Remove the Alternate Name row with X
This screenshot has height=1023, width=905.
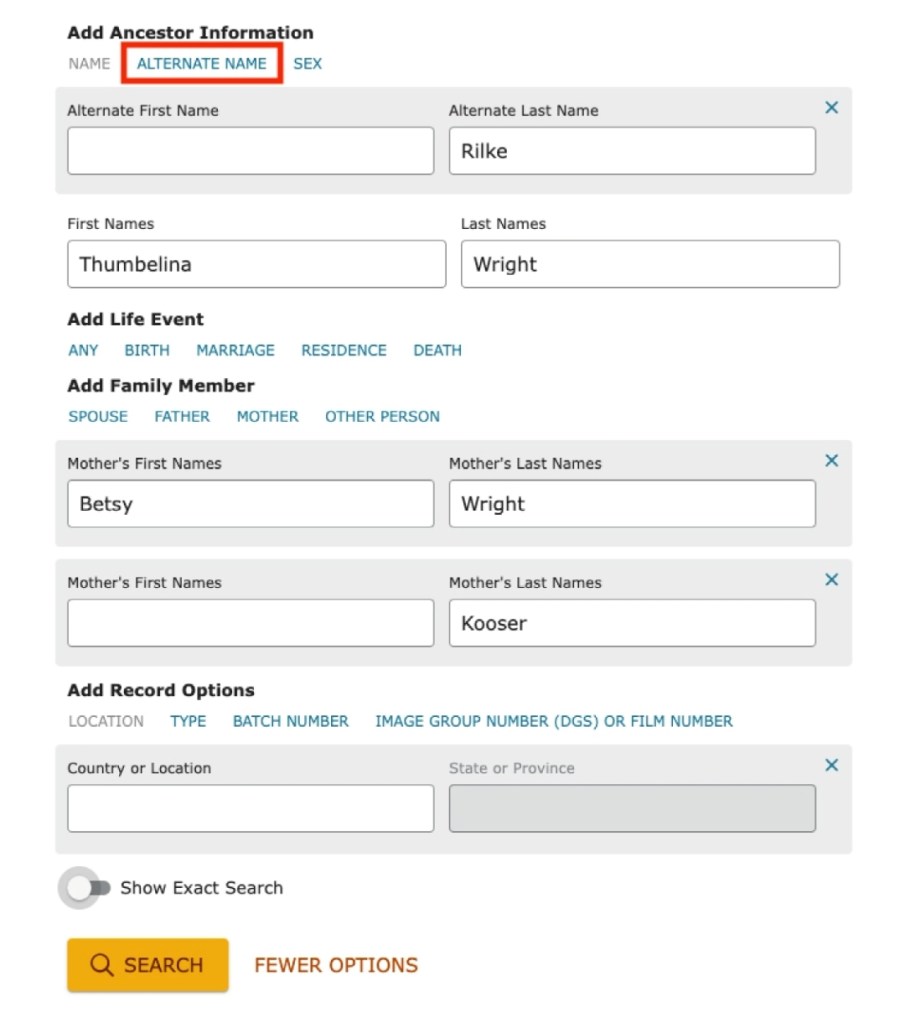[831, 108]
